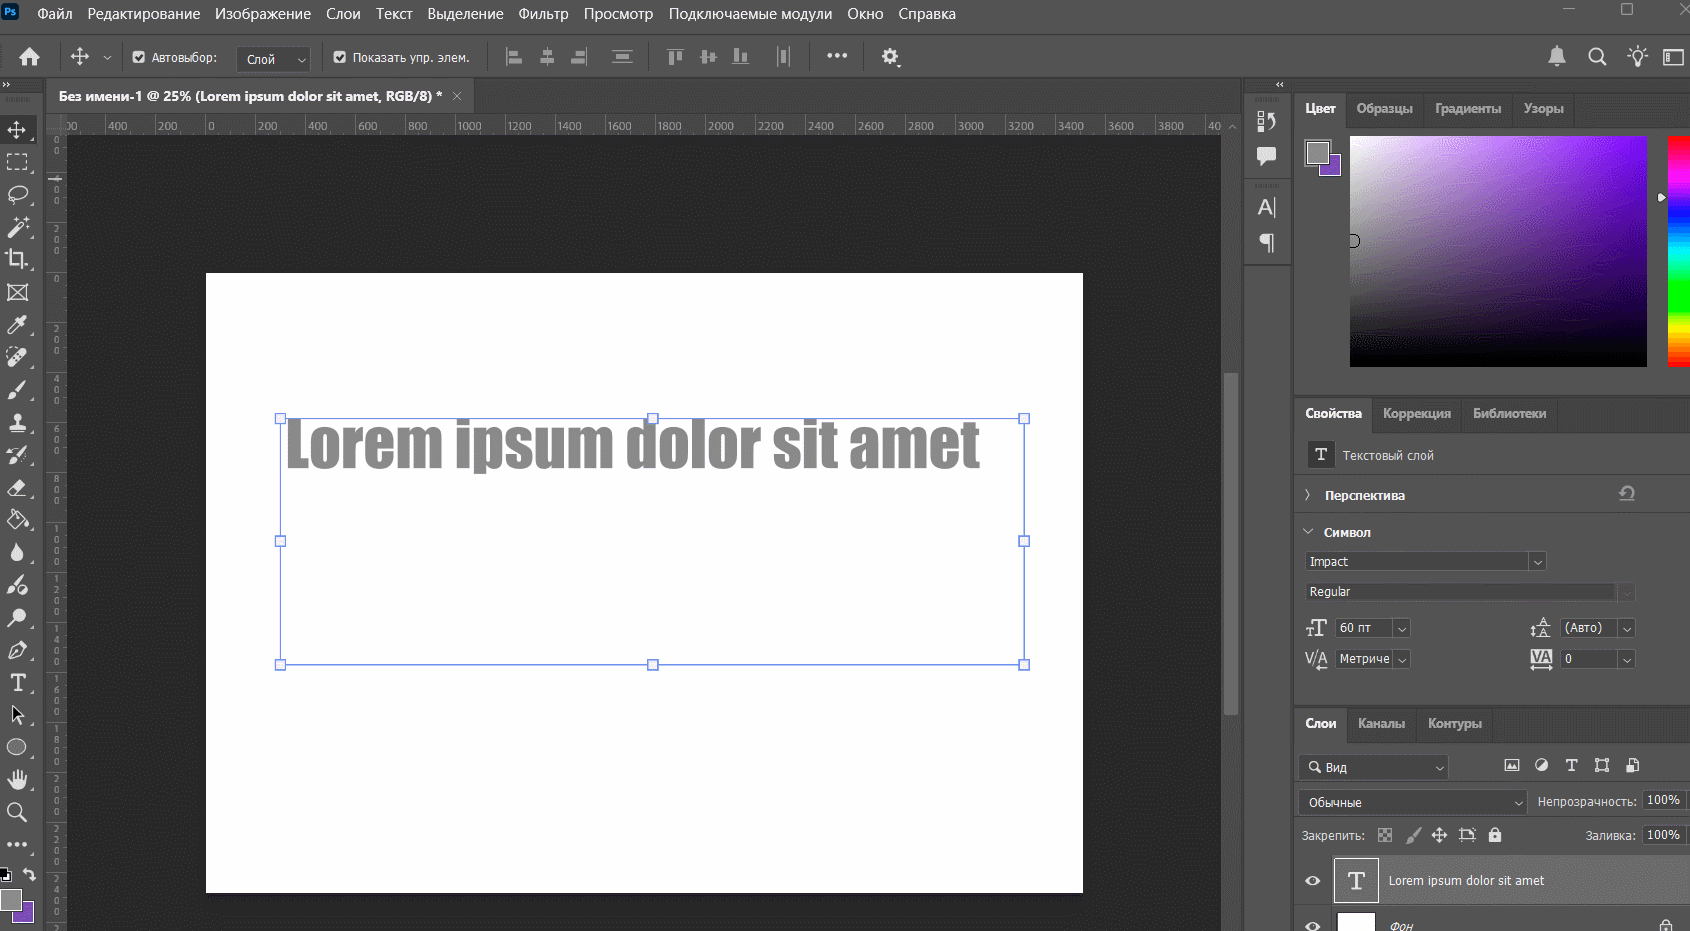Activate the Horizontal Type tool

click(17, 683)
